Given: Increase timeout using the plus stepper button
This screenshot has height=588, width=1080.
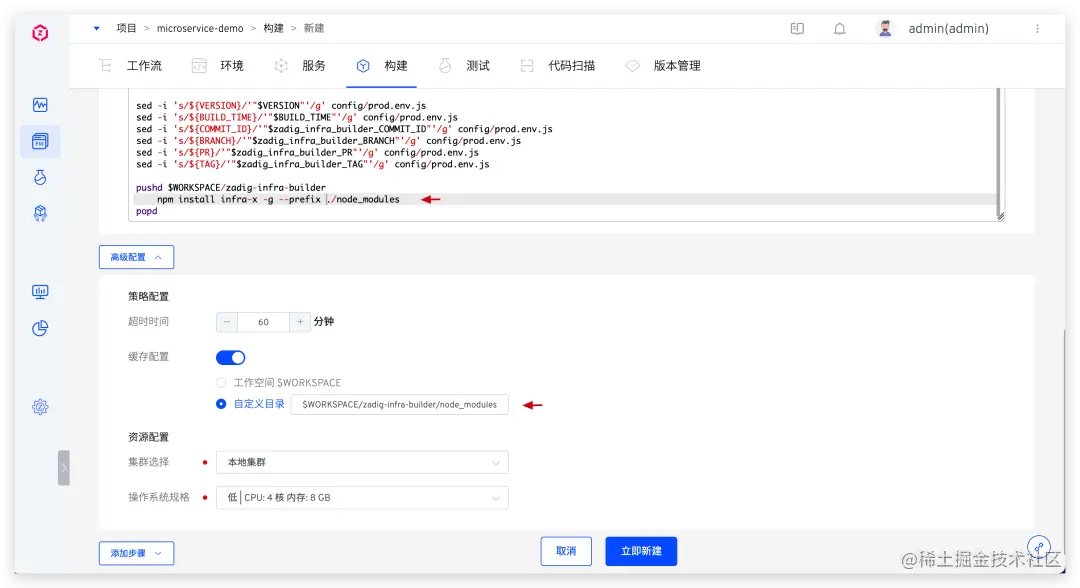Looking at the screenshot, I should coord(302,322).
